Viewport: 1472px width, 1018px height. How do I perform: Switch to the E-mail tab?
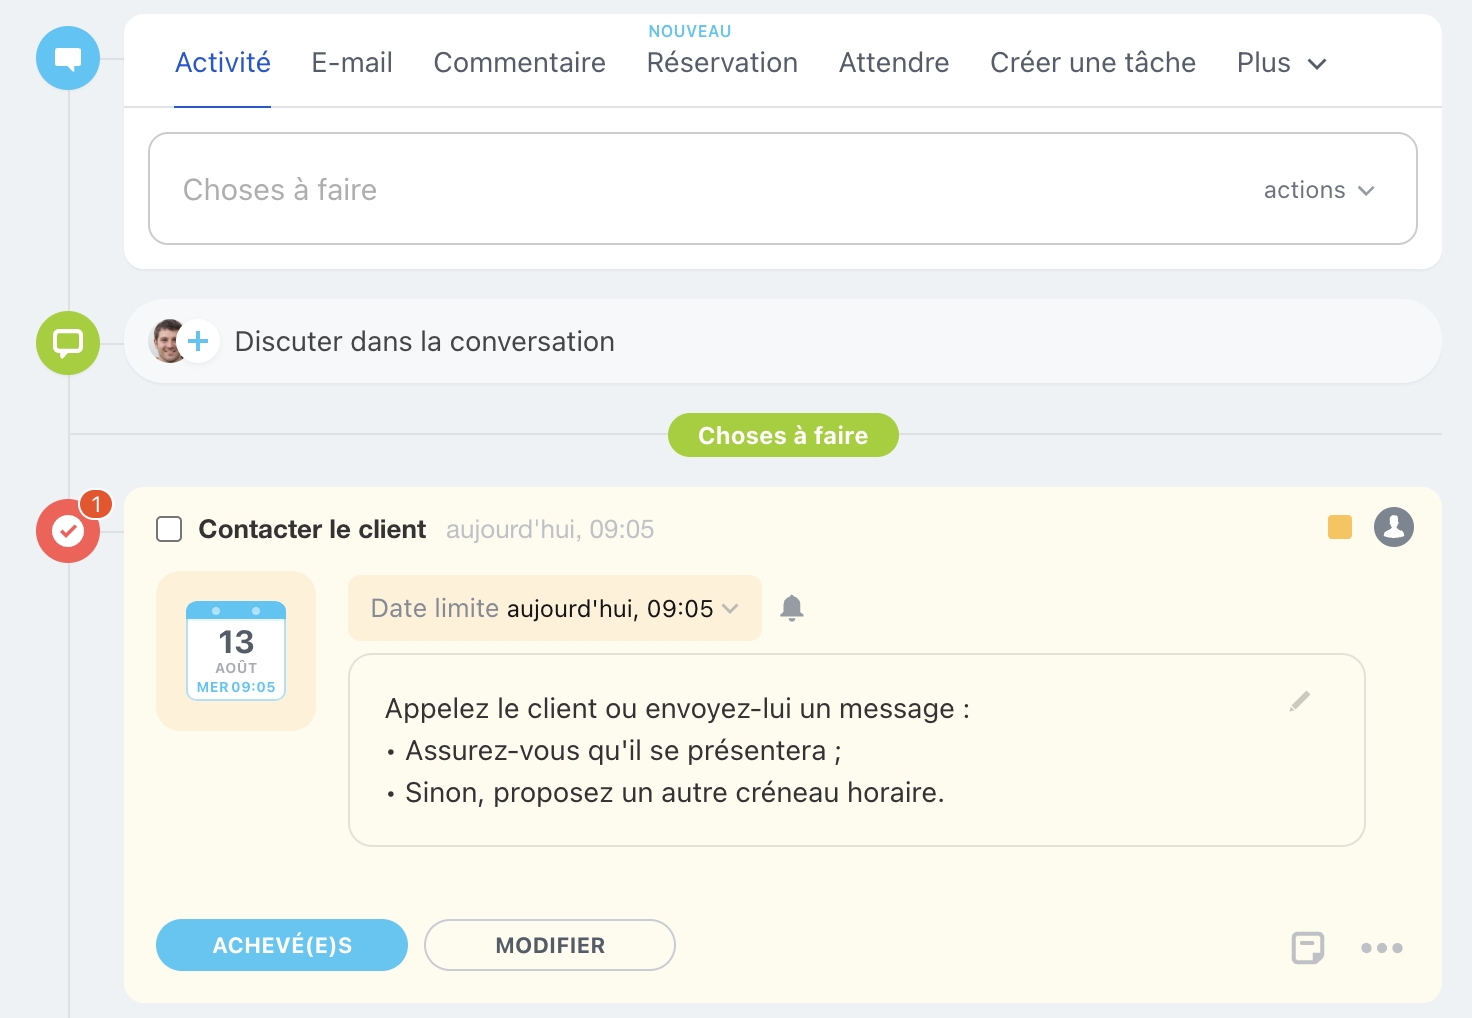tap(352, 63)
